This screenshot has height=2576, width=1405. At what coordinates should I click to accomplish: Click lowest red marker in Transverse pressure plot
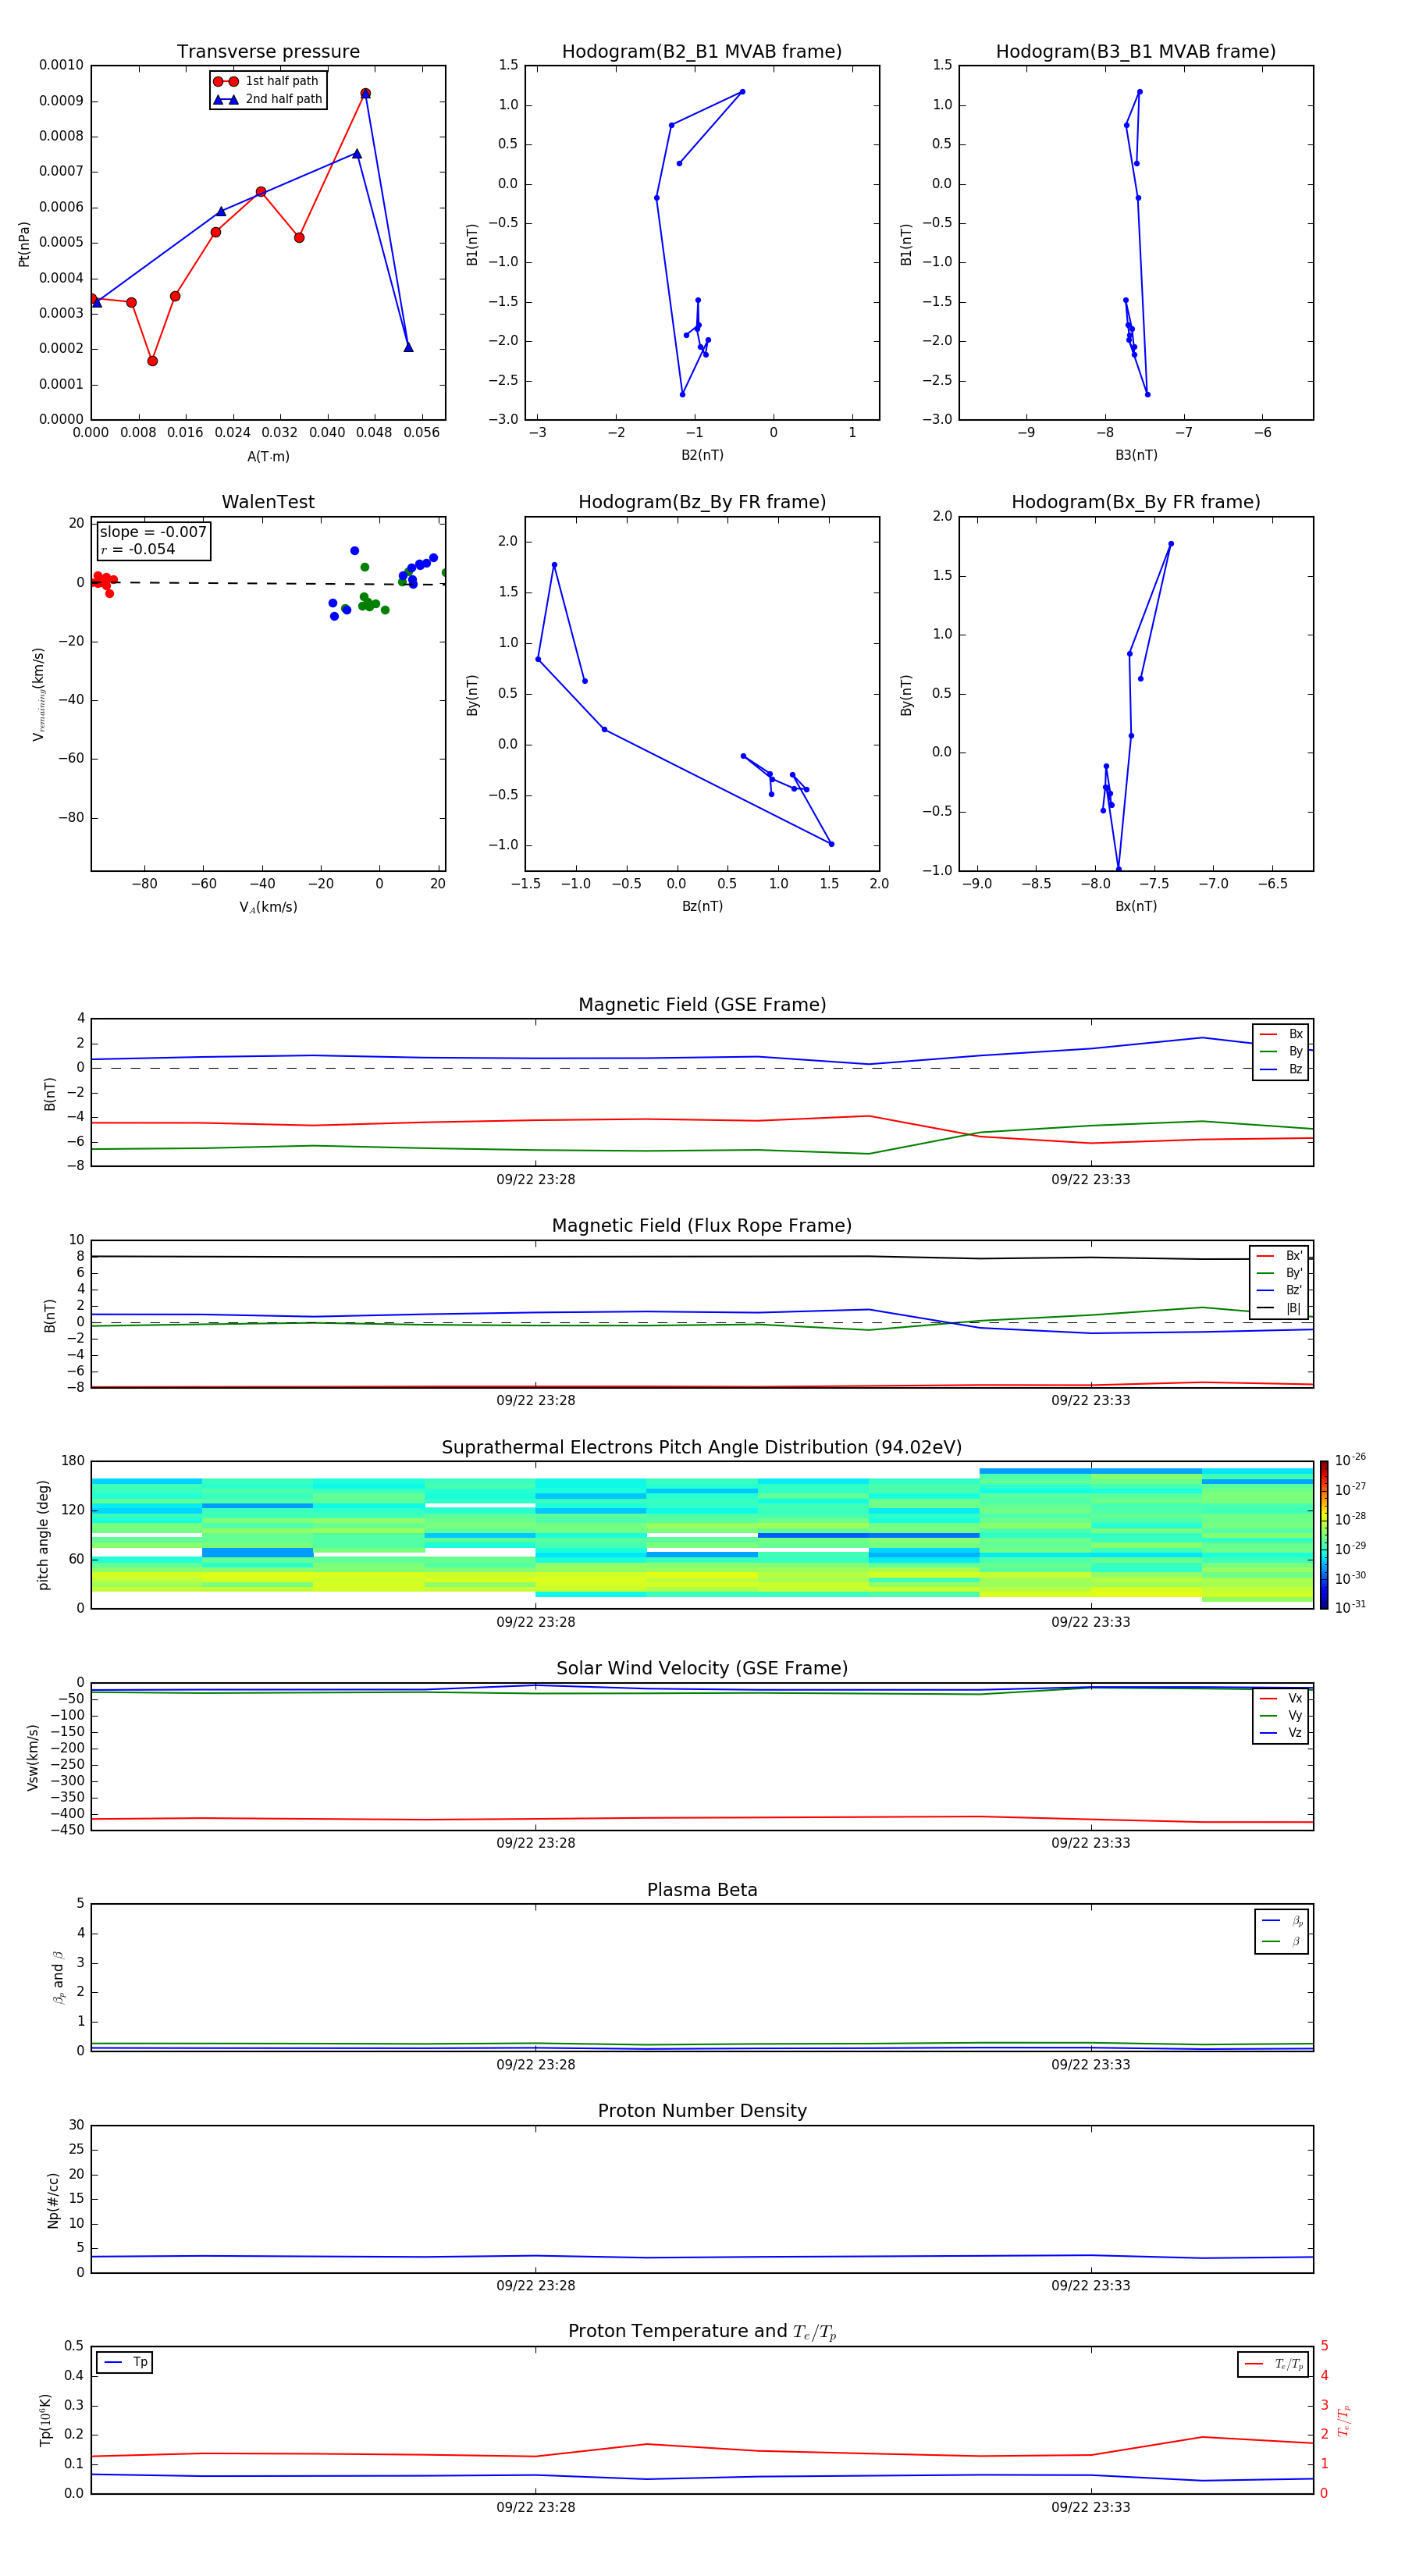pyautogui.click(x=152, y=361)
